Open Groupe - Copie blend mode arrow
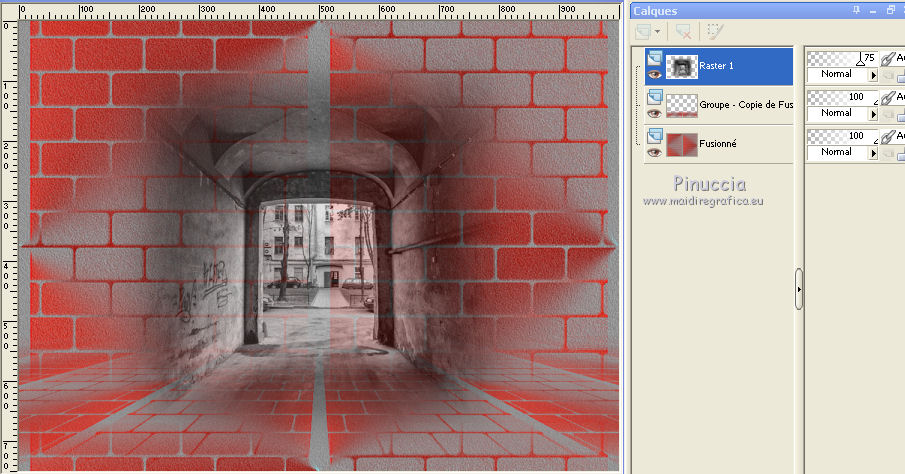905x474 pixels. coord(873,114)
